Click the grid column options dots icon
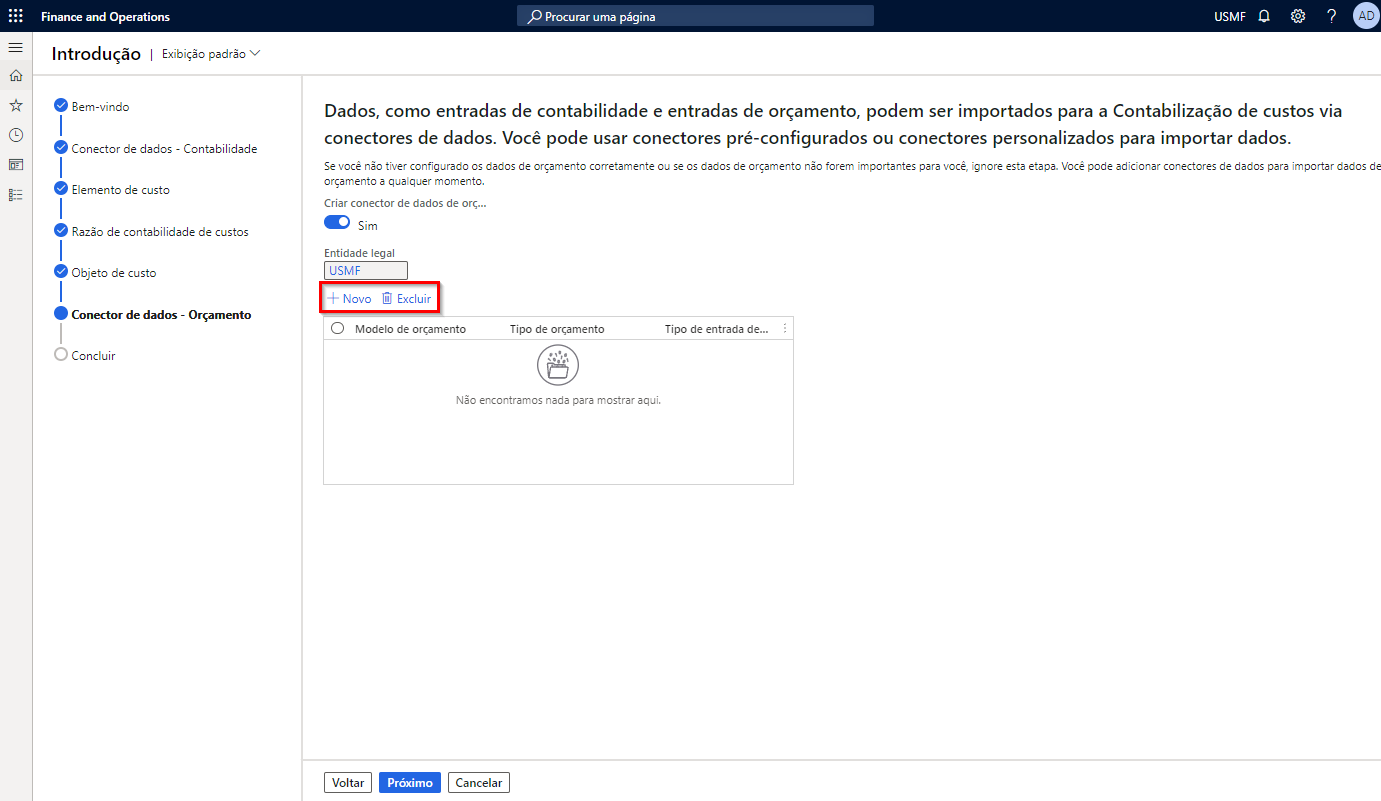Viewport: 1381px width, 801px height. click(x=784, y=328)
